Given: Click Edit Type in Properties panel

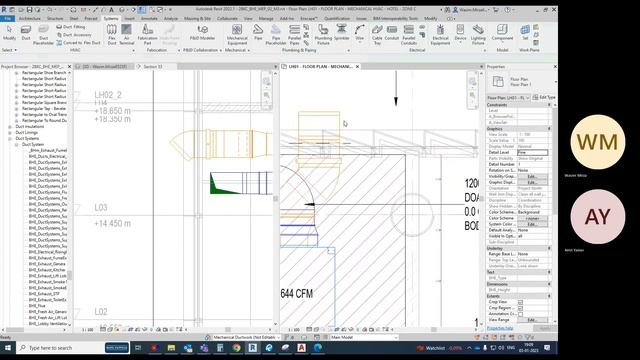Looking at the screenshot, I should [x=544, y=98].
